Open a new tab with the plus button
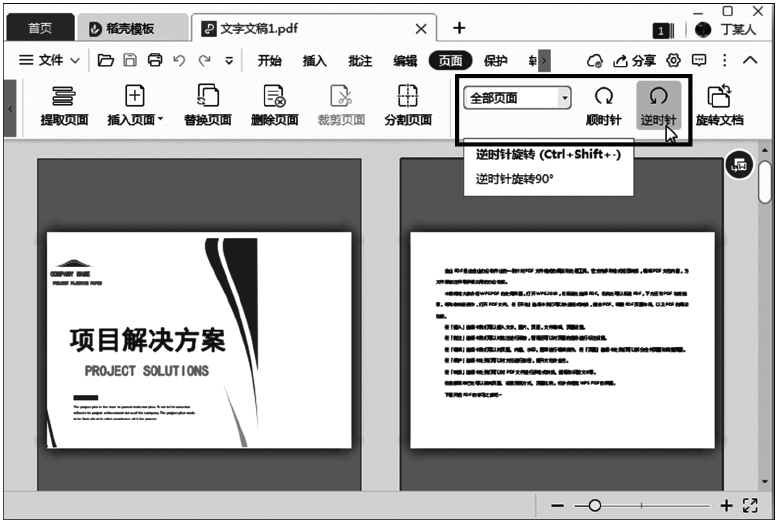Image resolution: width=779 pixels, height=524 pixels. pos(459,28)
